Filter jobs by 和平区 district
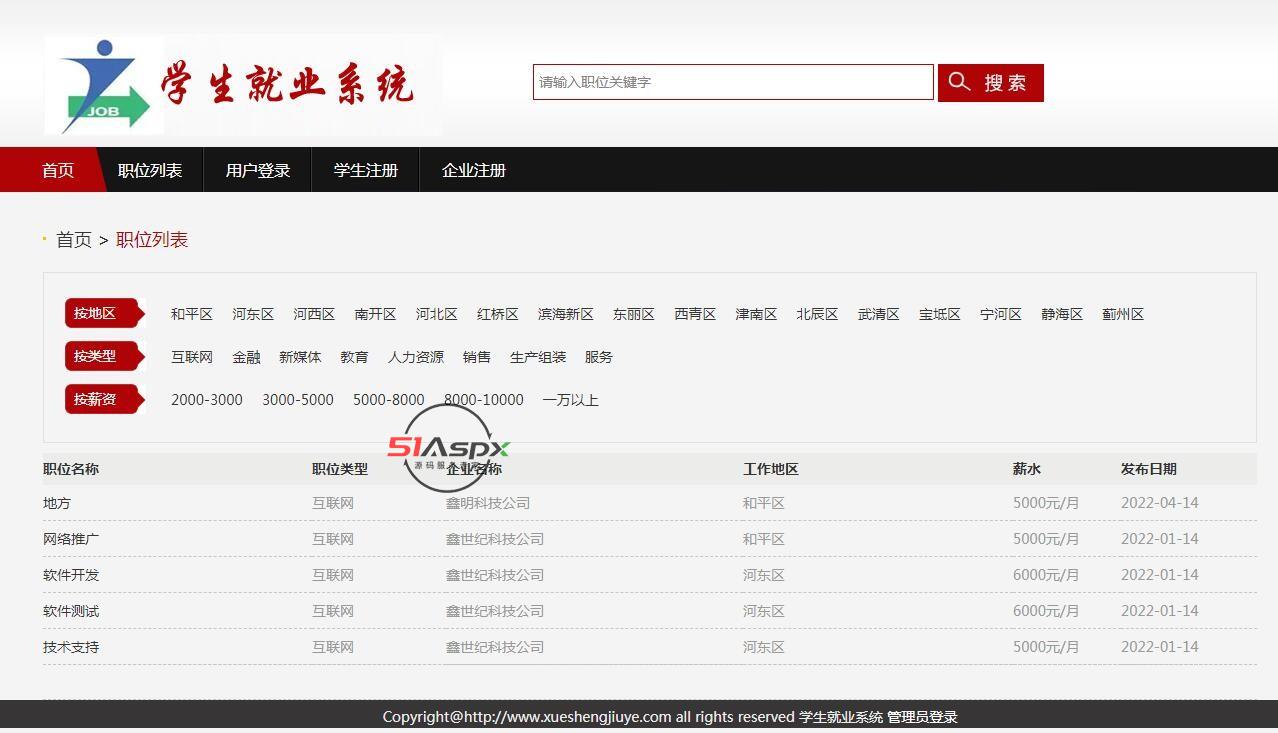 pos(192,314)
